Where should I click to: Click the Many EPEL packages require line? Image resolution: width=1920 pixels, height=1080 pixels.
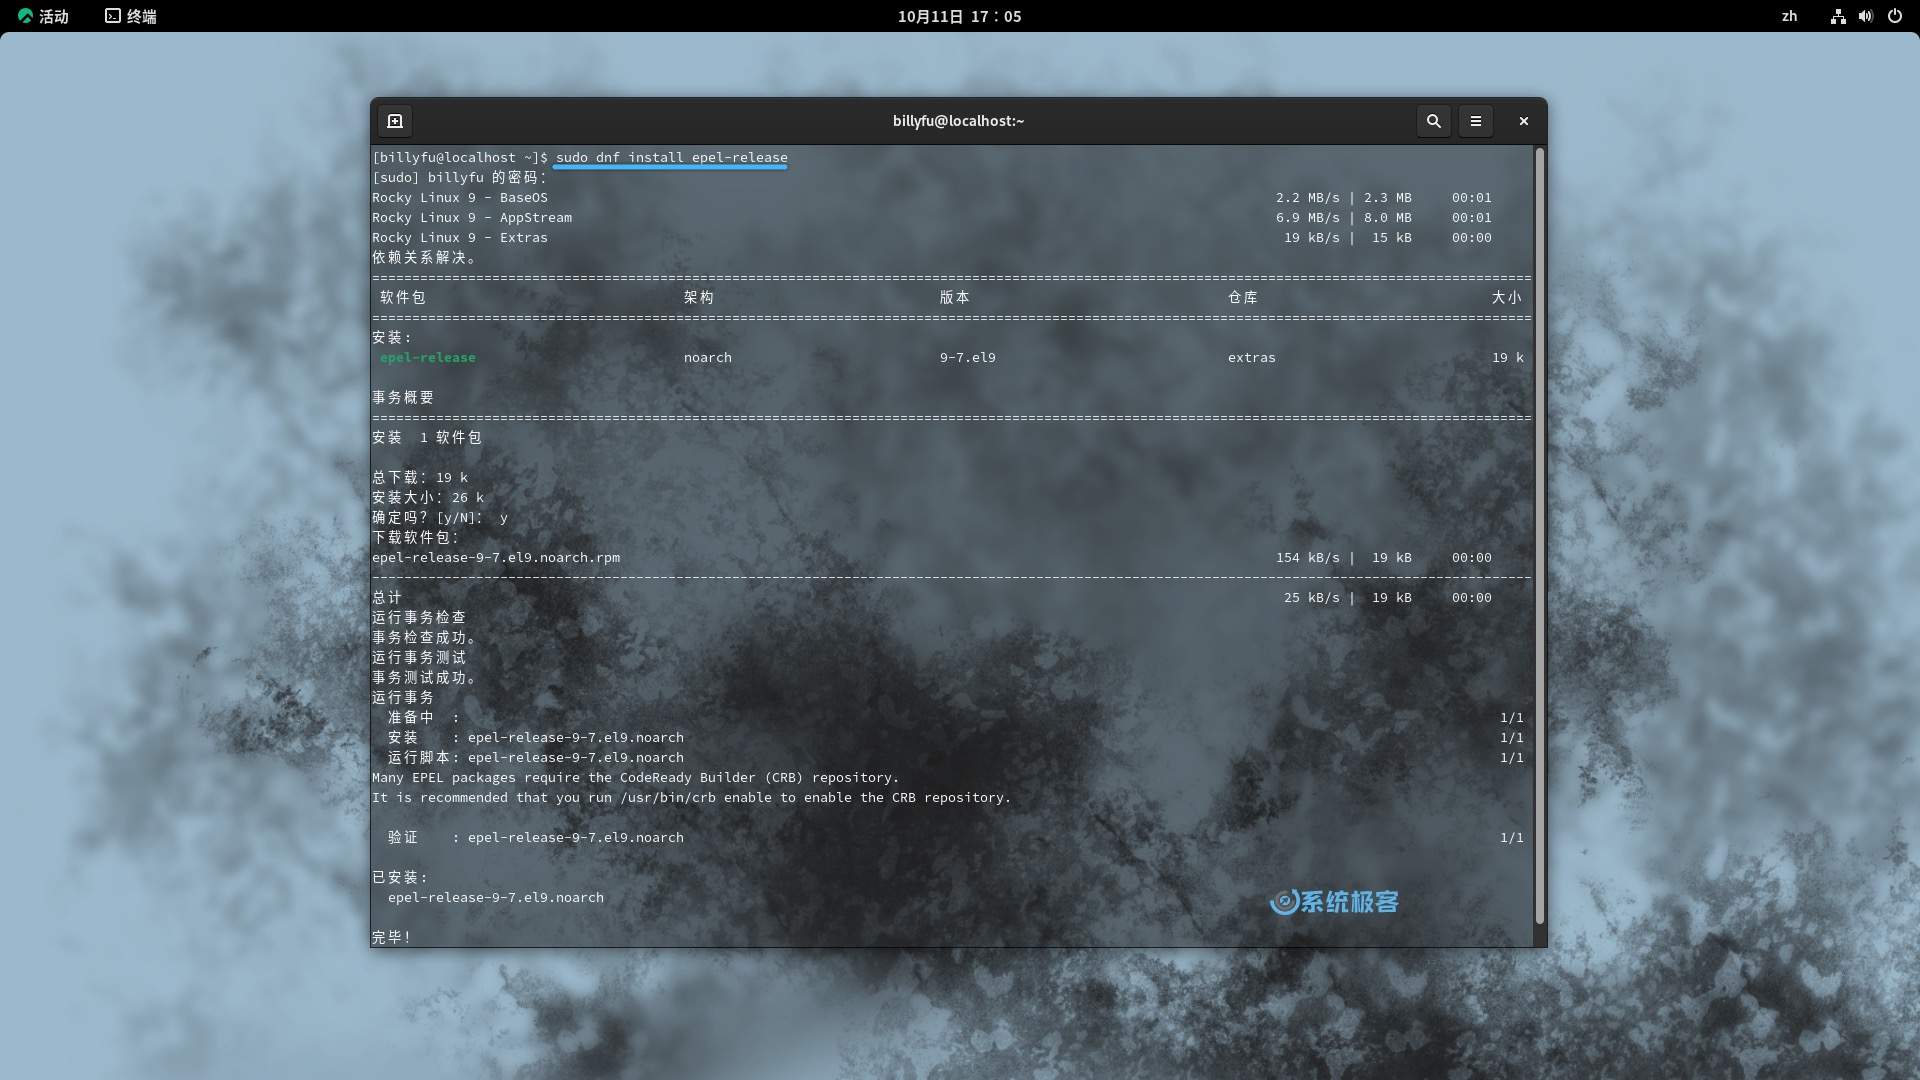[635, 778]
